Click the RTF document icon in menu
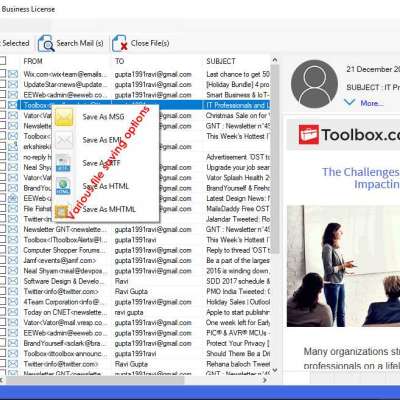 point(63,163)
